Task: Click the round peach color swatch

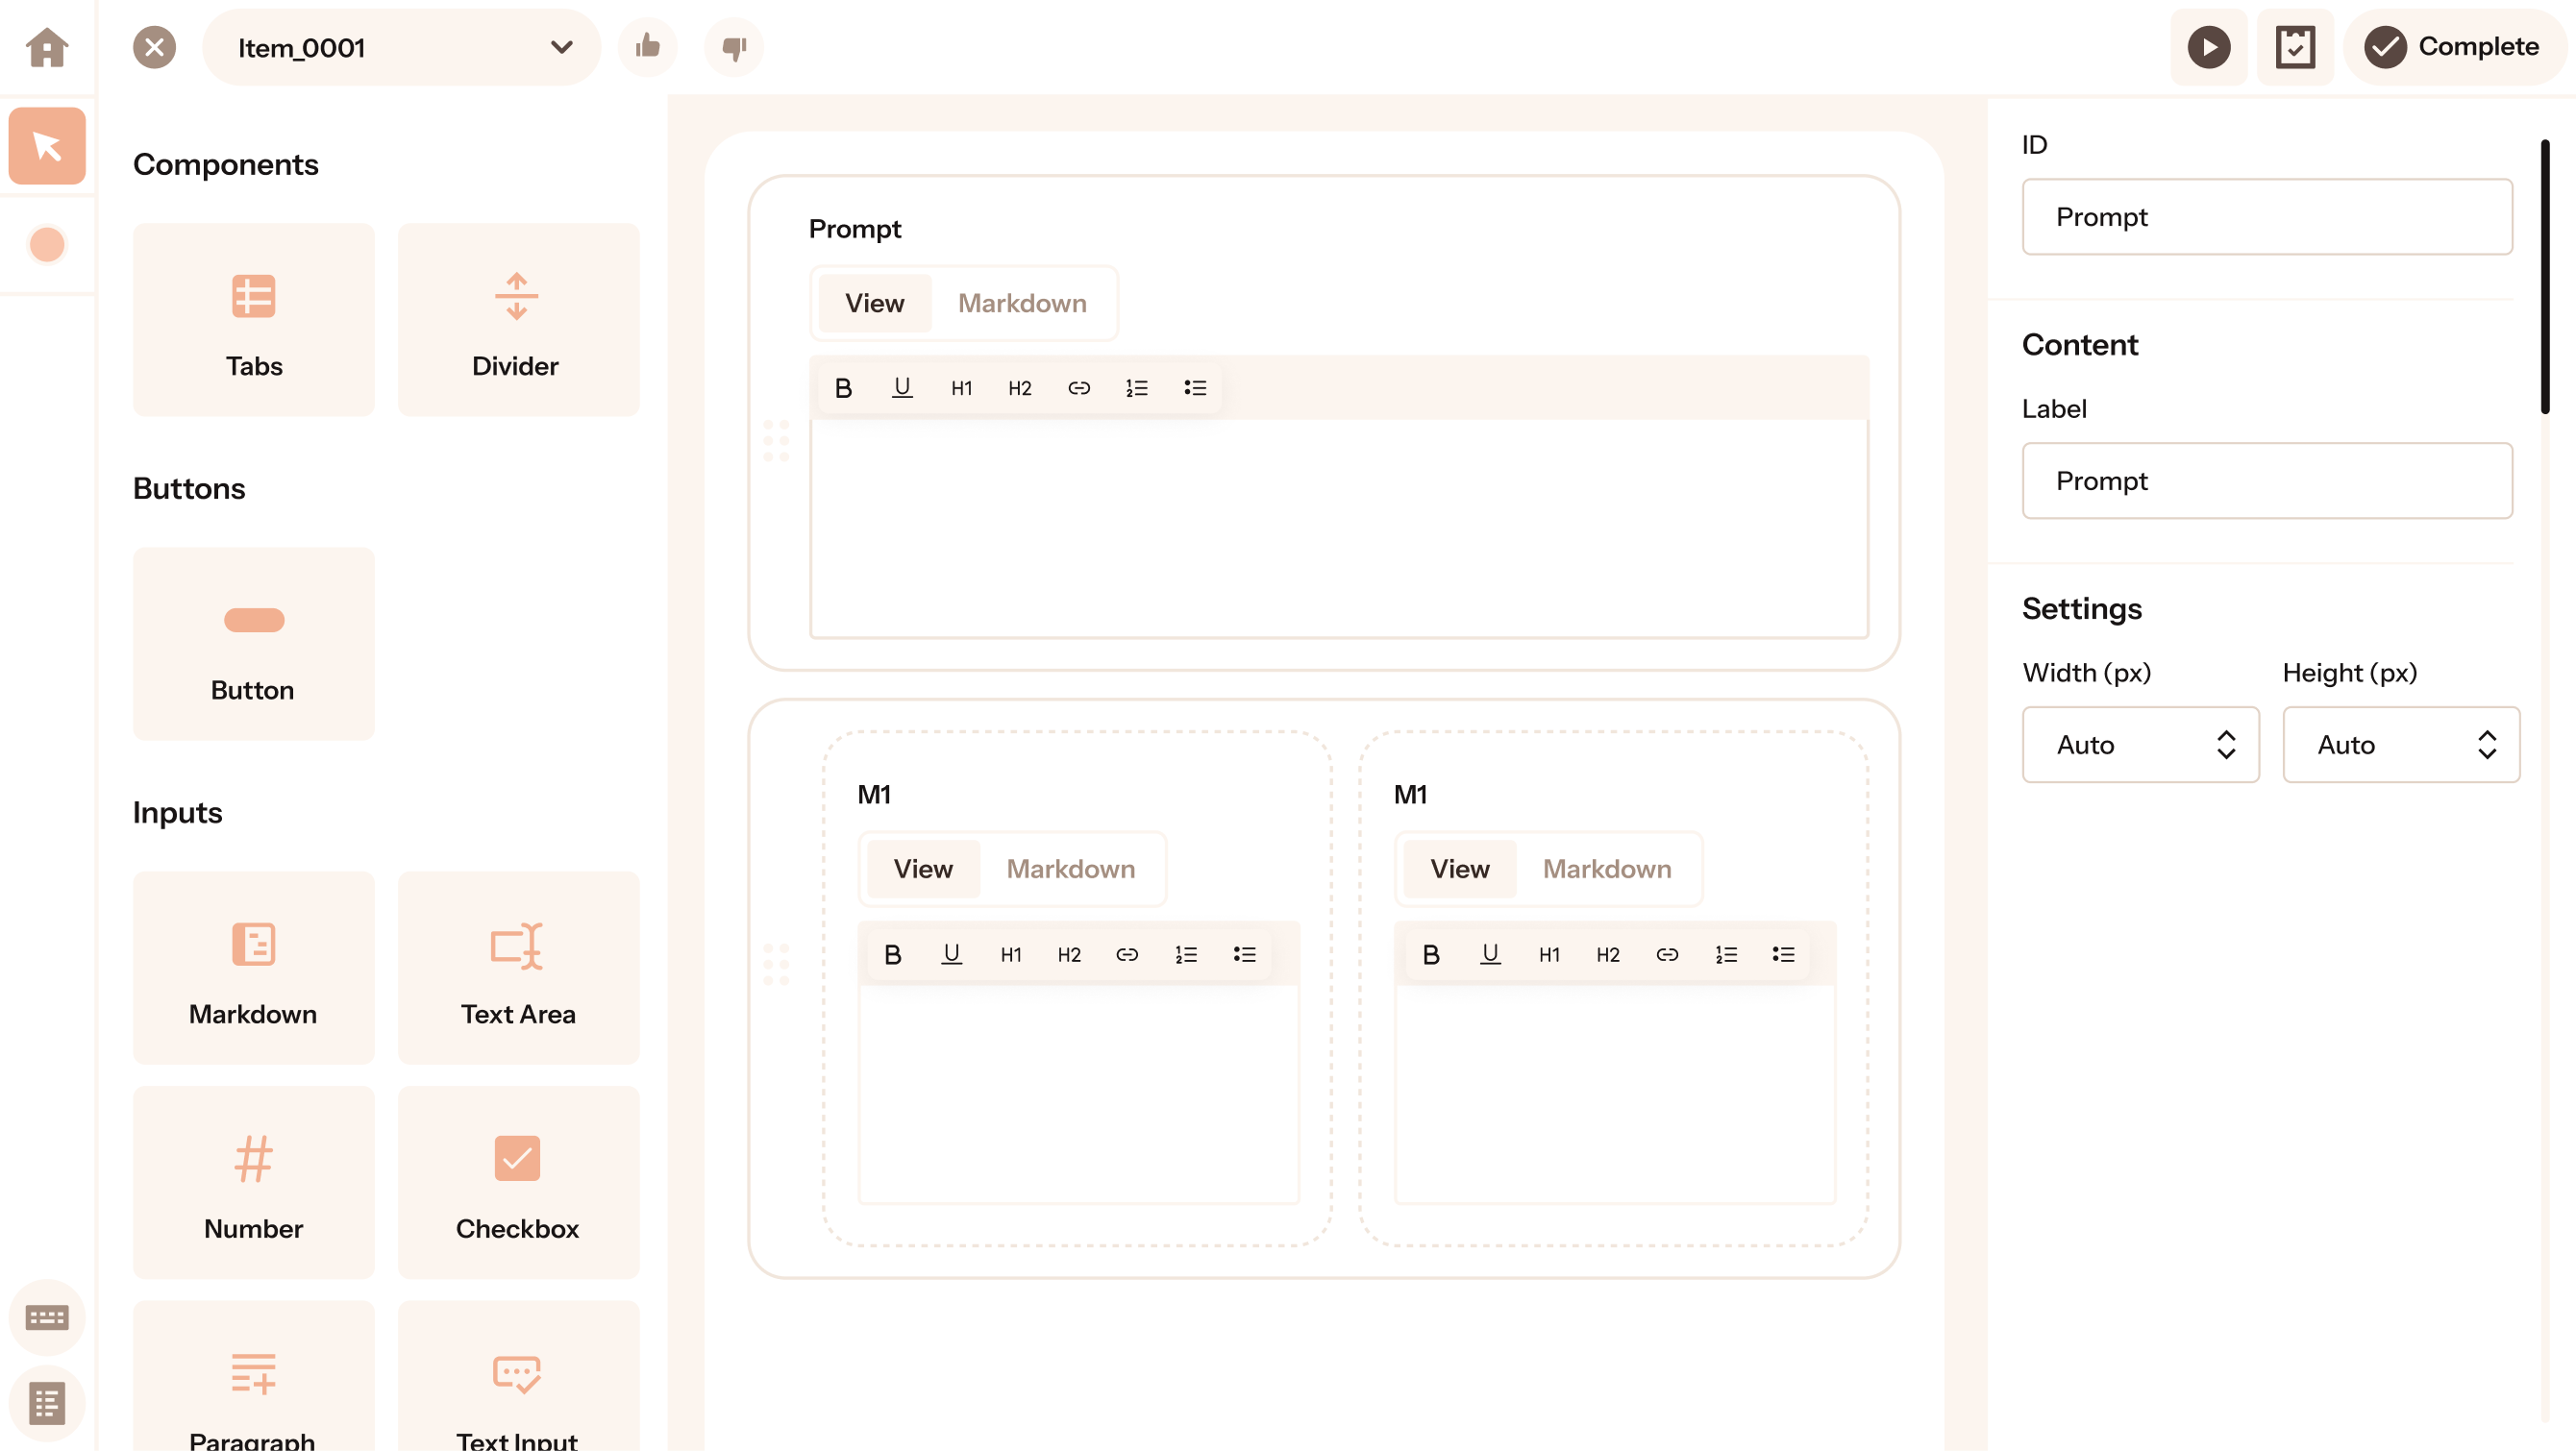Action: [x=47, y=244]
